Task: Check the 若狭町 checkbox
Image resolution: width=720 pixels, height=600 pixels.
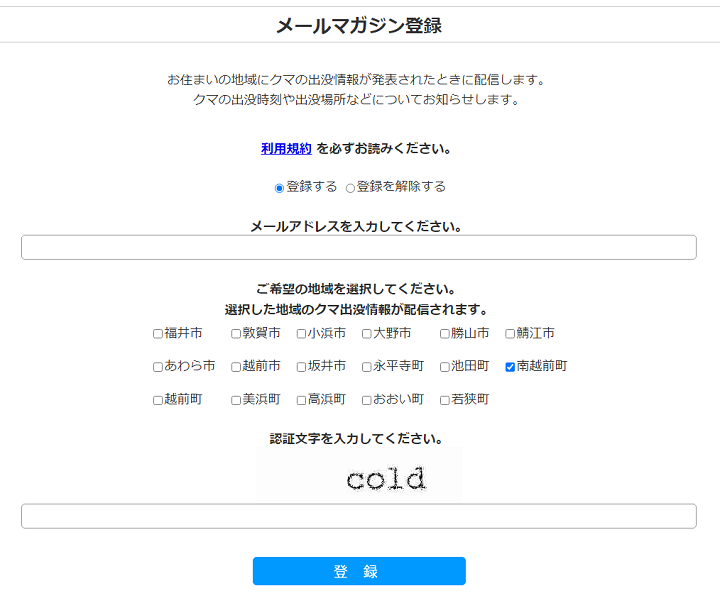Action: [x=445, y=400]
